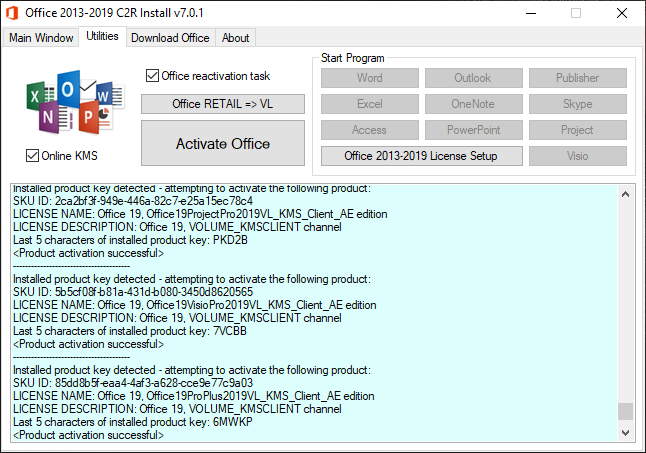Launch Word from Start Program

[370, 78]
